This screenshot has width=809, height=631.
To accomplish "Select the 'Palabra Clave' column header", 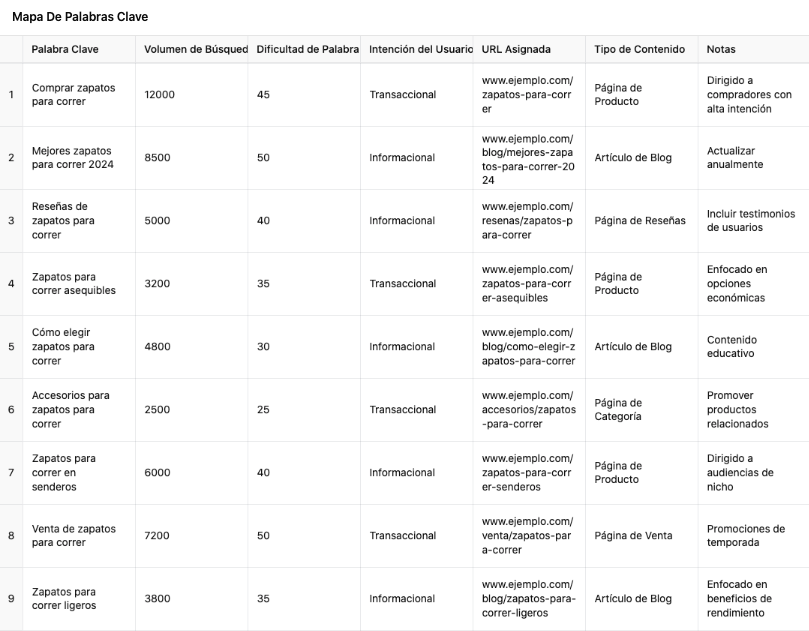I will point(65,49).
